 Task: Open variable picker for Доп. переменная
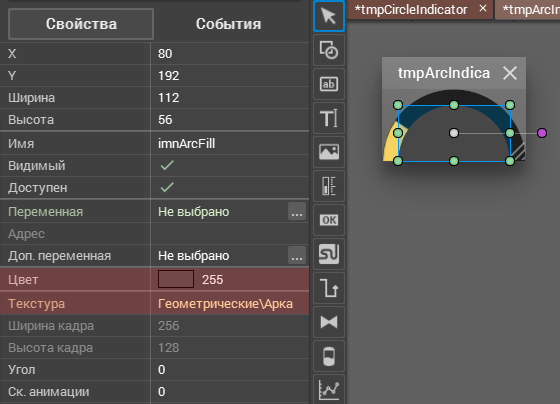(x=297, y=255)
